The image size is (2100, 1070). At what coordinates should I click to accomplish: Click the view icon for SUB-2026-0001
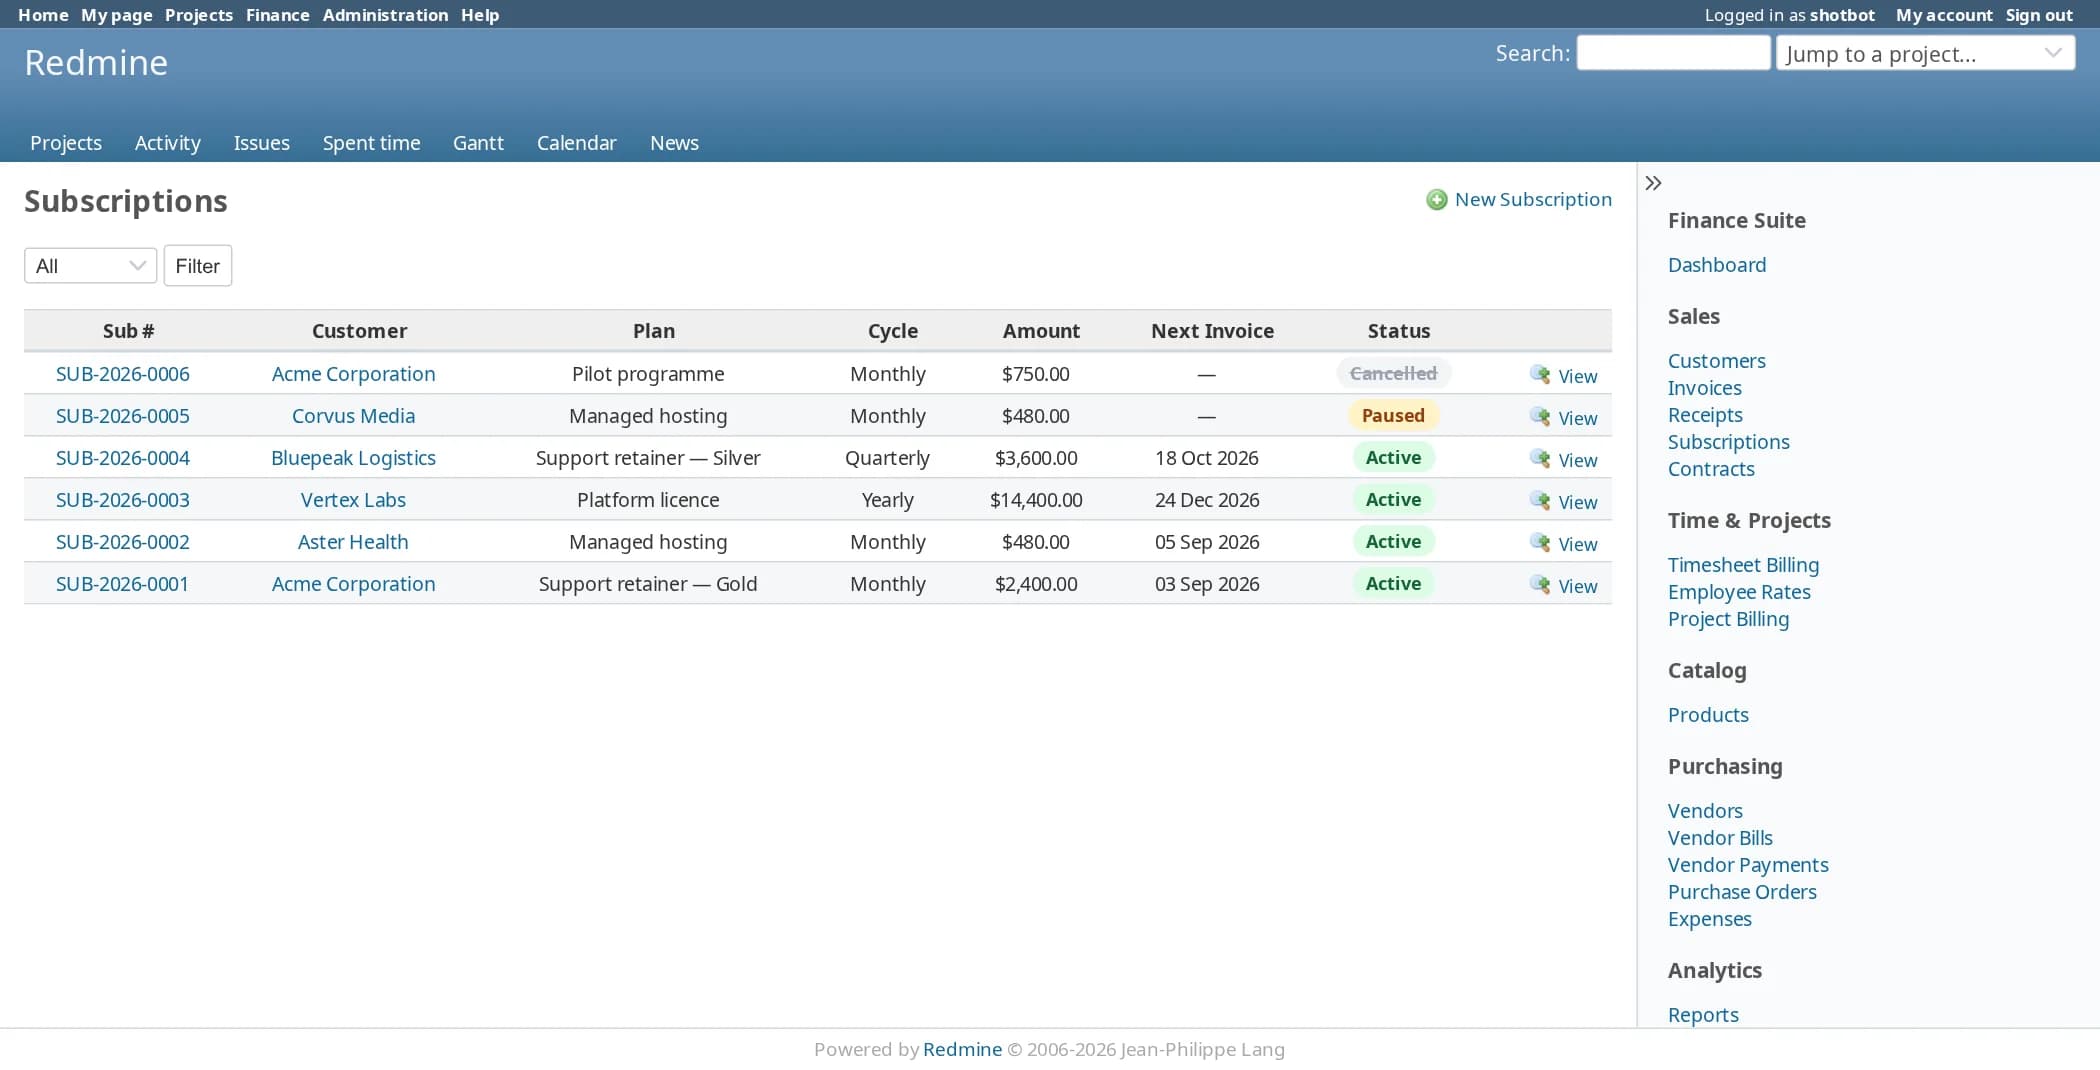1540,585
